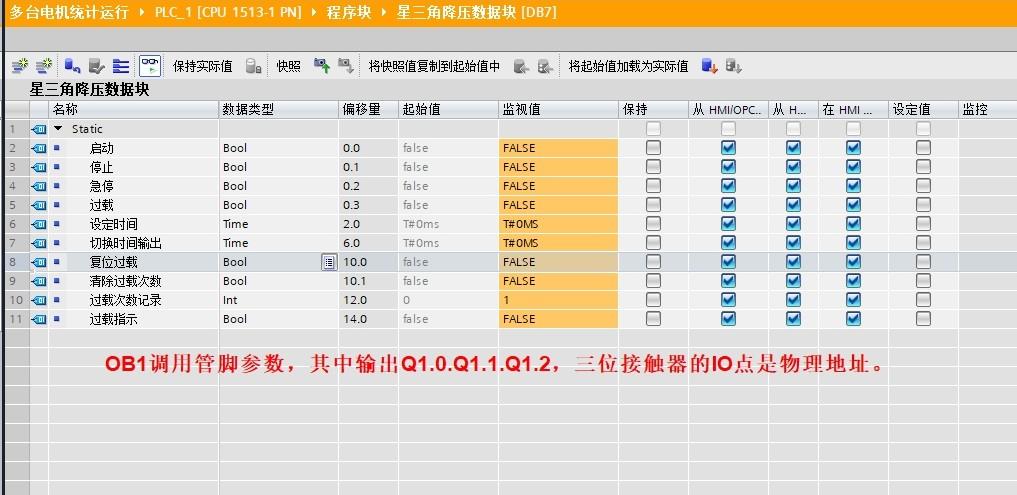The width and height of the screenshot is (1017, 495).
Task: Click the reset start values icon
Action: point(72,66)
